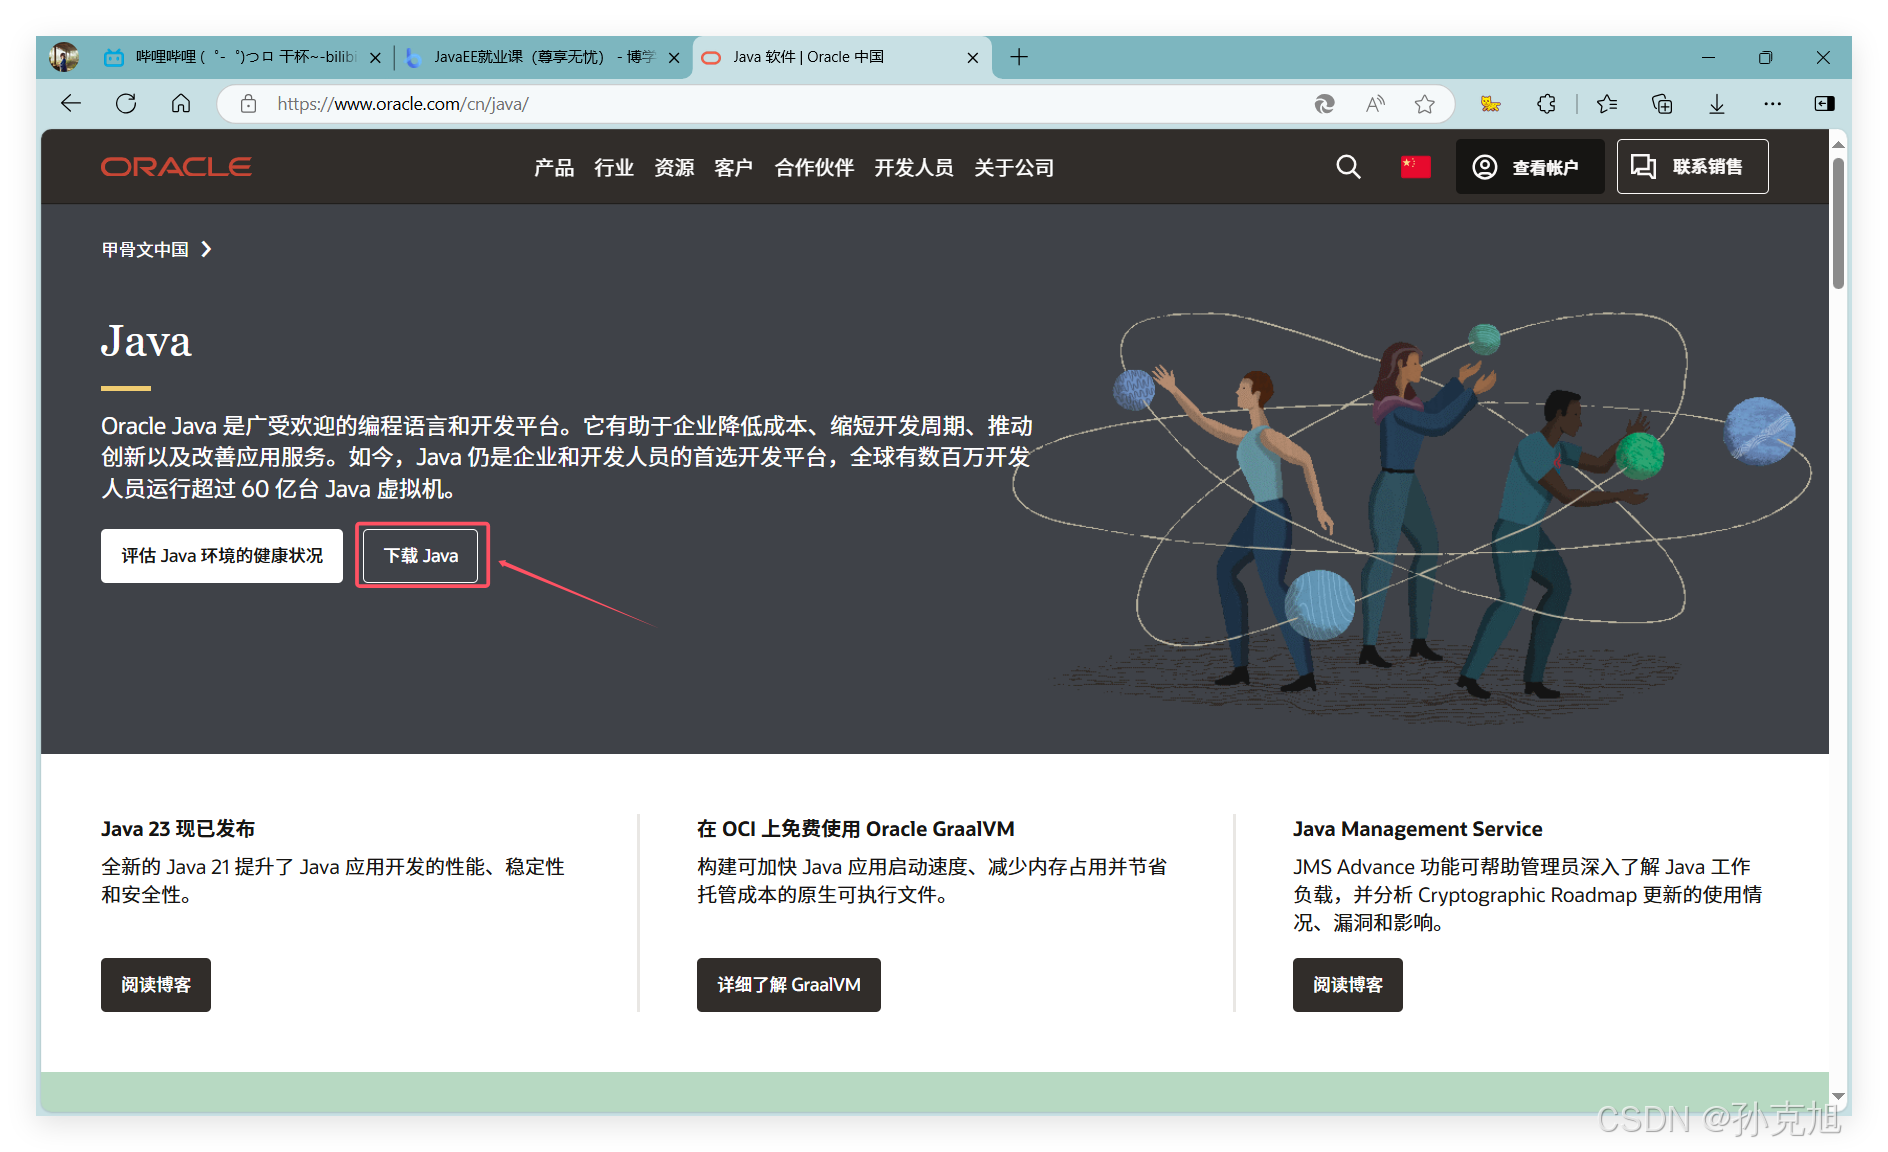This screenshot has height=1152, width=1888.
Task: Open the 产品 navigation menu
Action: point(554,168)
